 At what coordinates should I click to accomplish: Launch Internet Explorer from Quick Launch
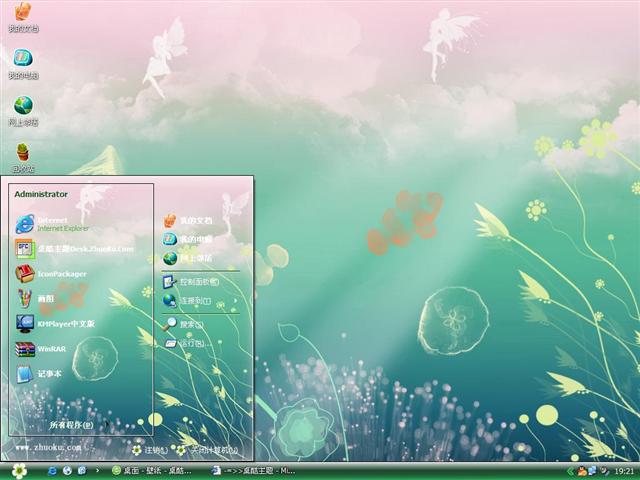pos(53,471)
